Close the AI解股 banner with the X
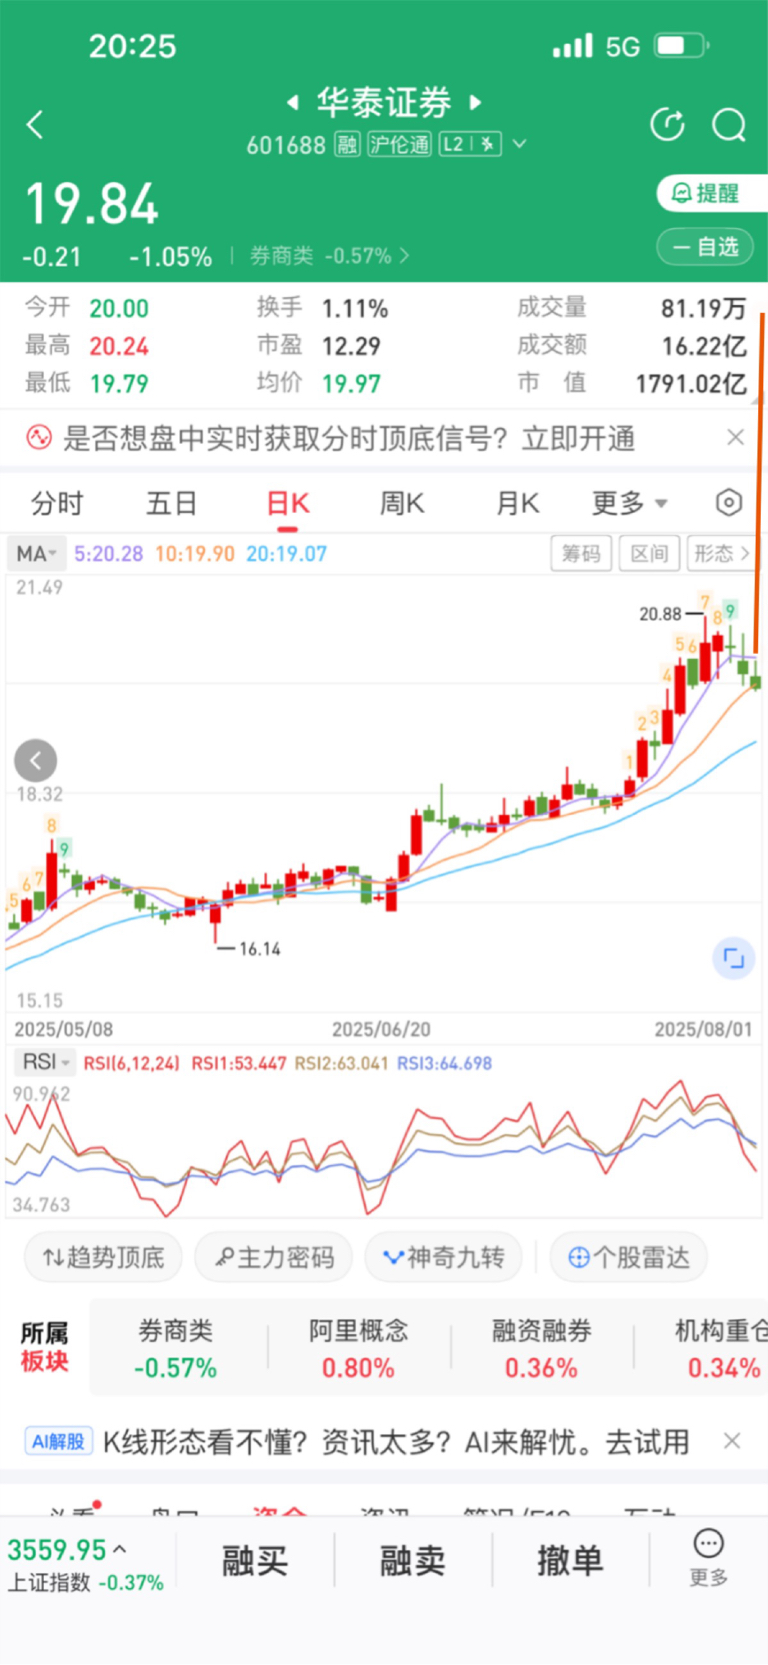Viewport: 768px width, 1665px height. tap(732, 1441)
